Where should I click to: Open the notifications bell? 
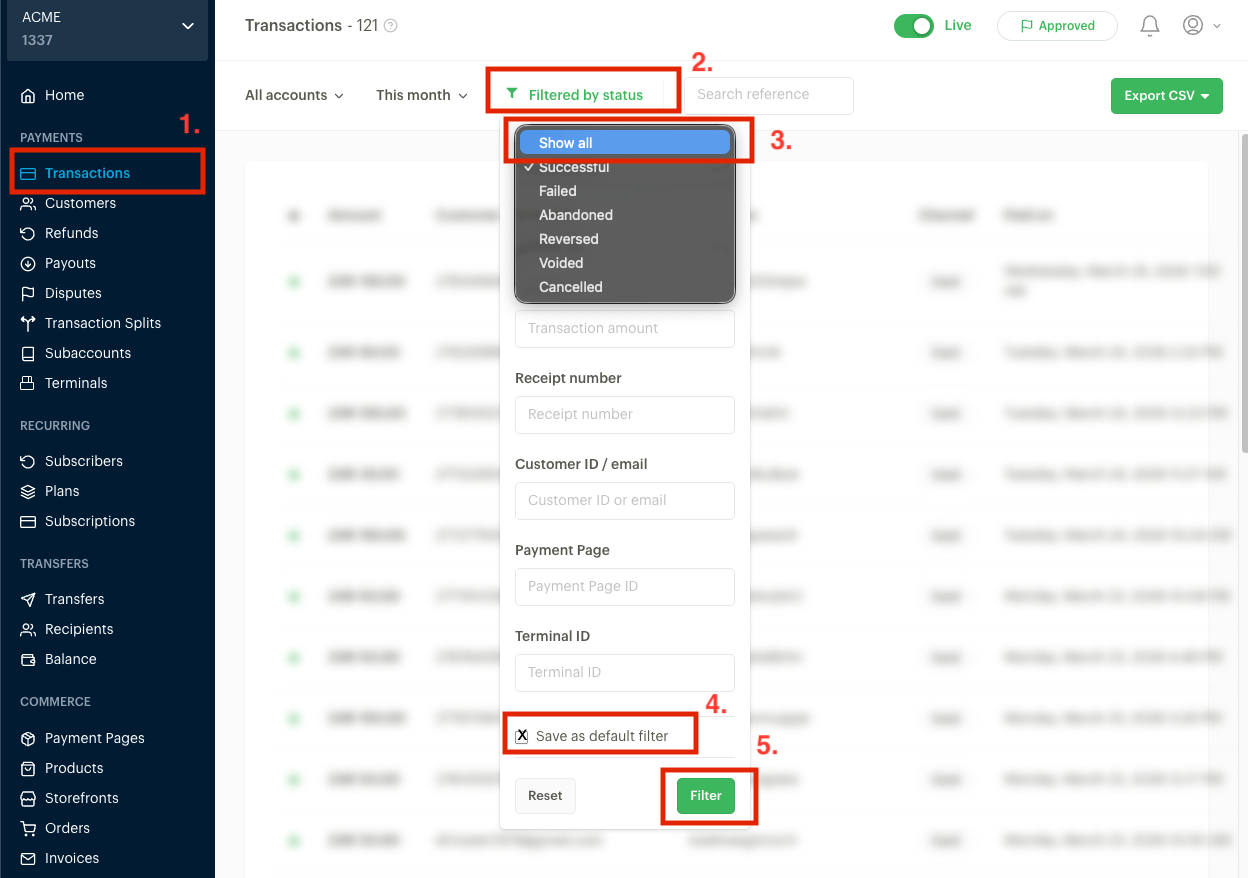point(1149,25)
